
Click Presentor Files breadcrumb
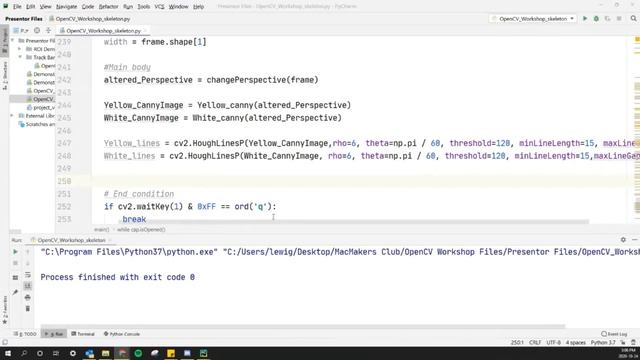[x=24, y=19]
